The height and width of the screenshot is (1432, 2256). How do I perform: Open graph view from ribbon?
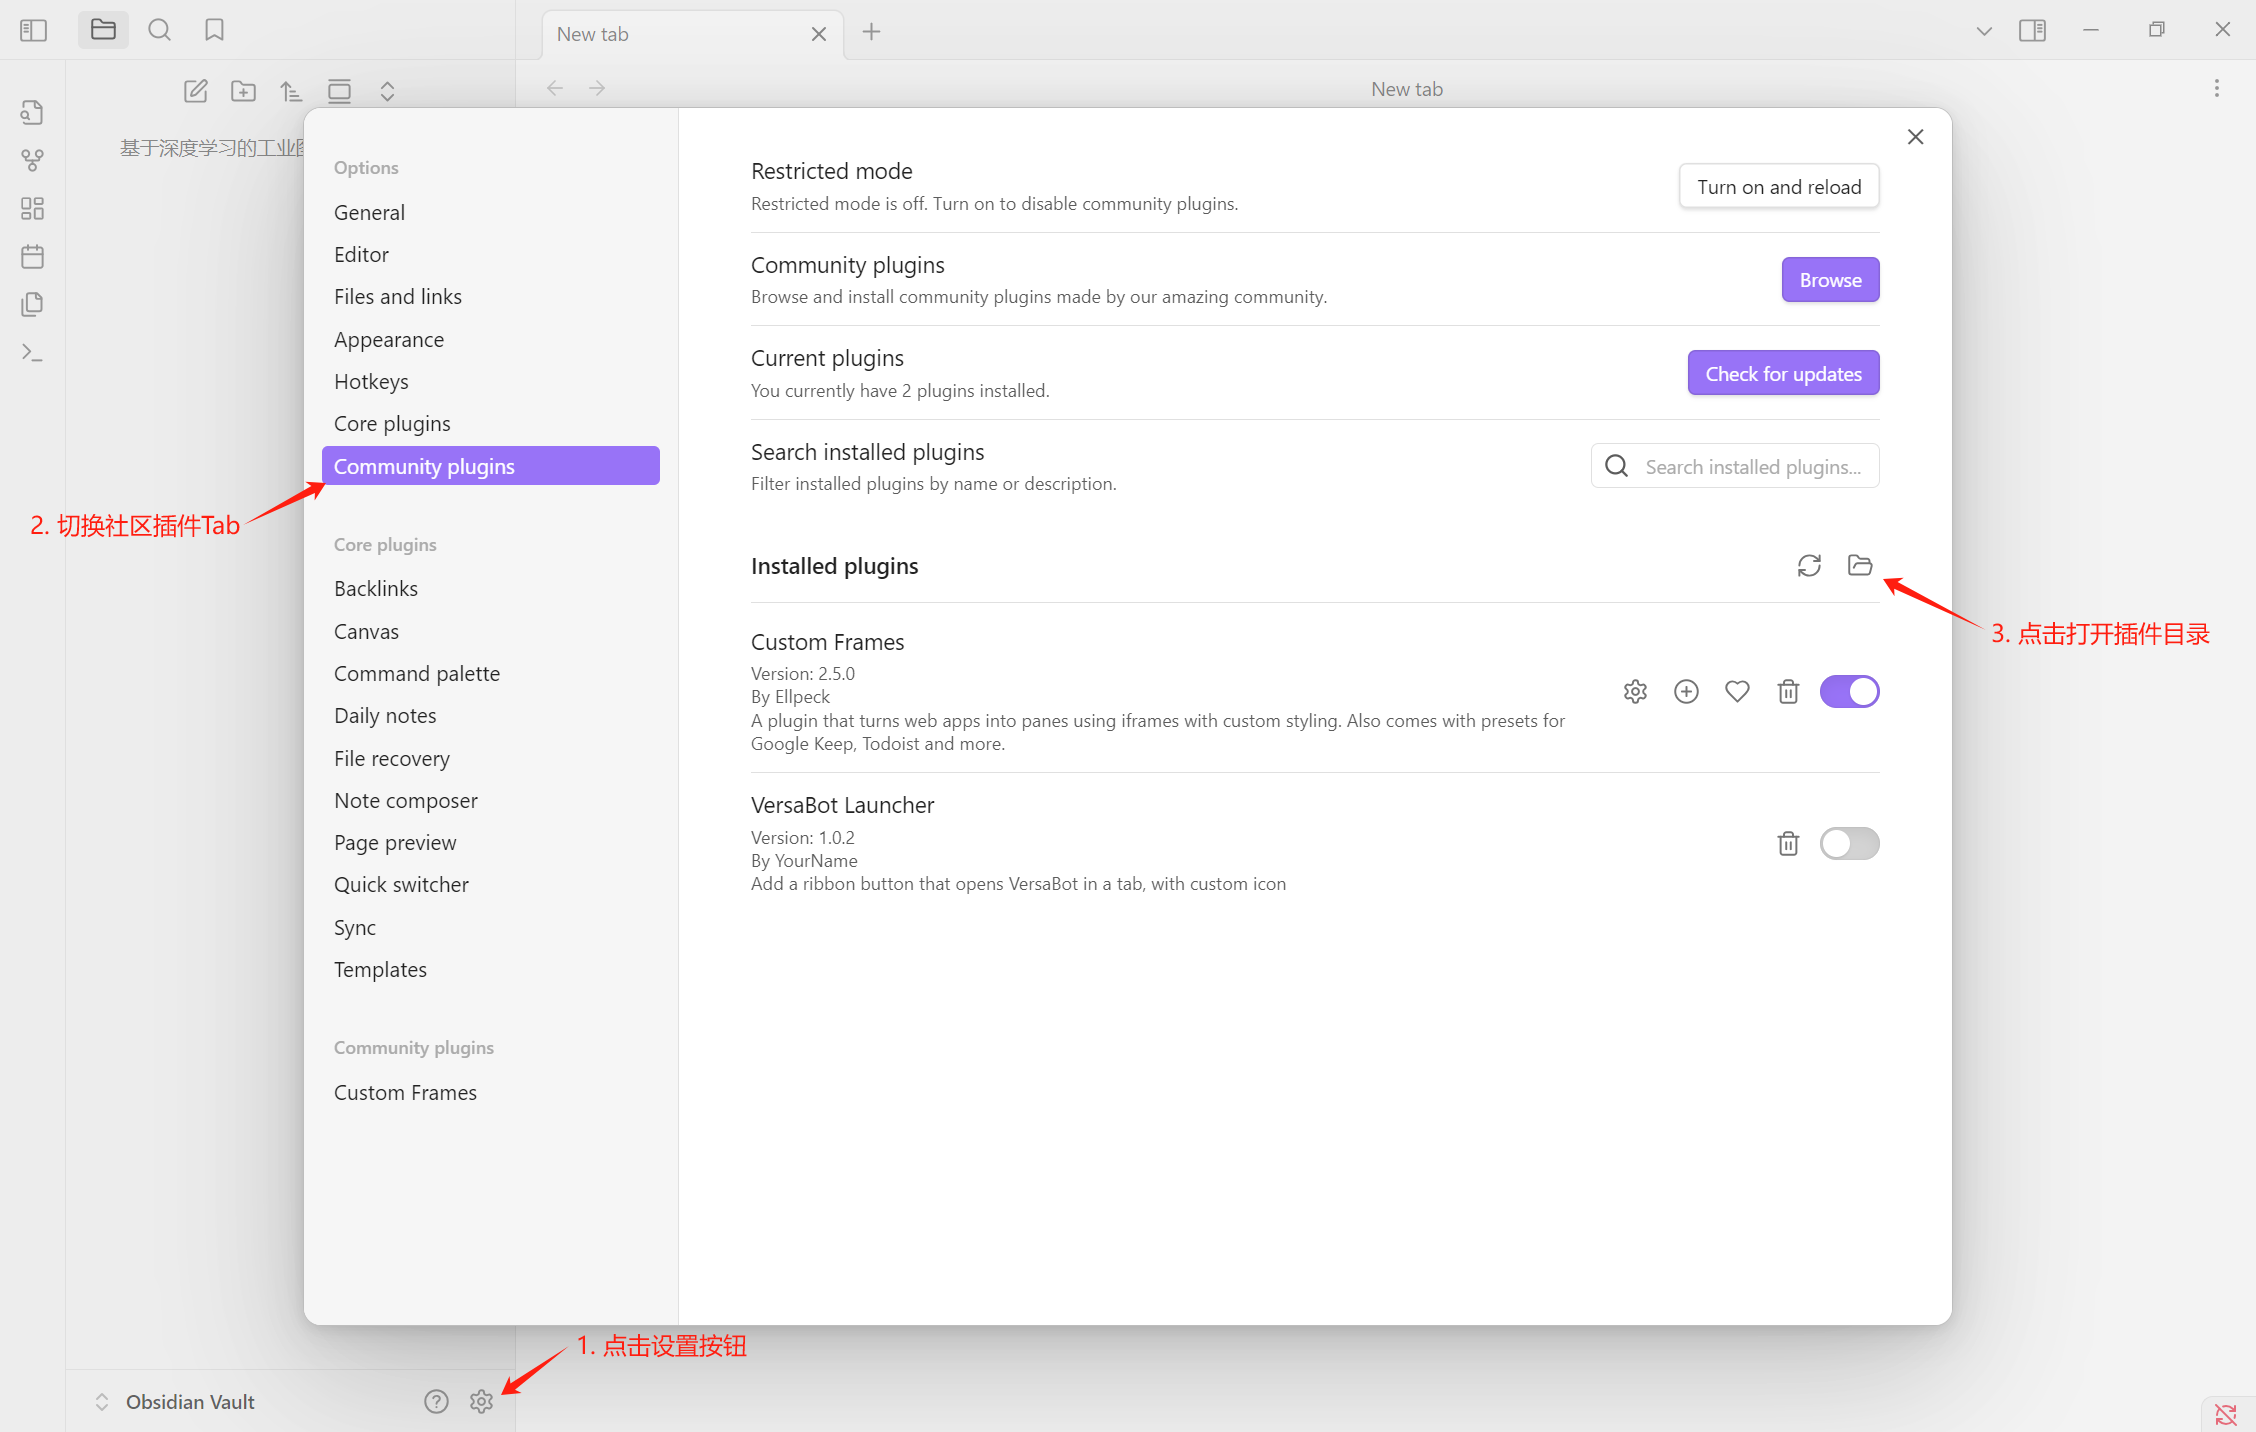pyautogui.click(x=32, y=160)
